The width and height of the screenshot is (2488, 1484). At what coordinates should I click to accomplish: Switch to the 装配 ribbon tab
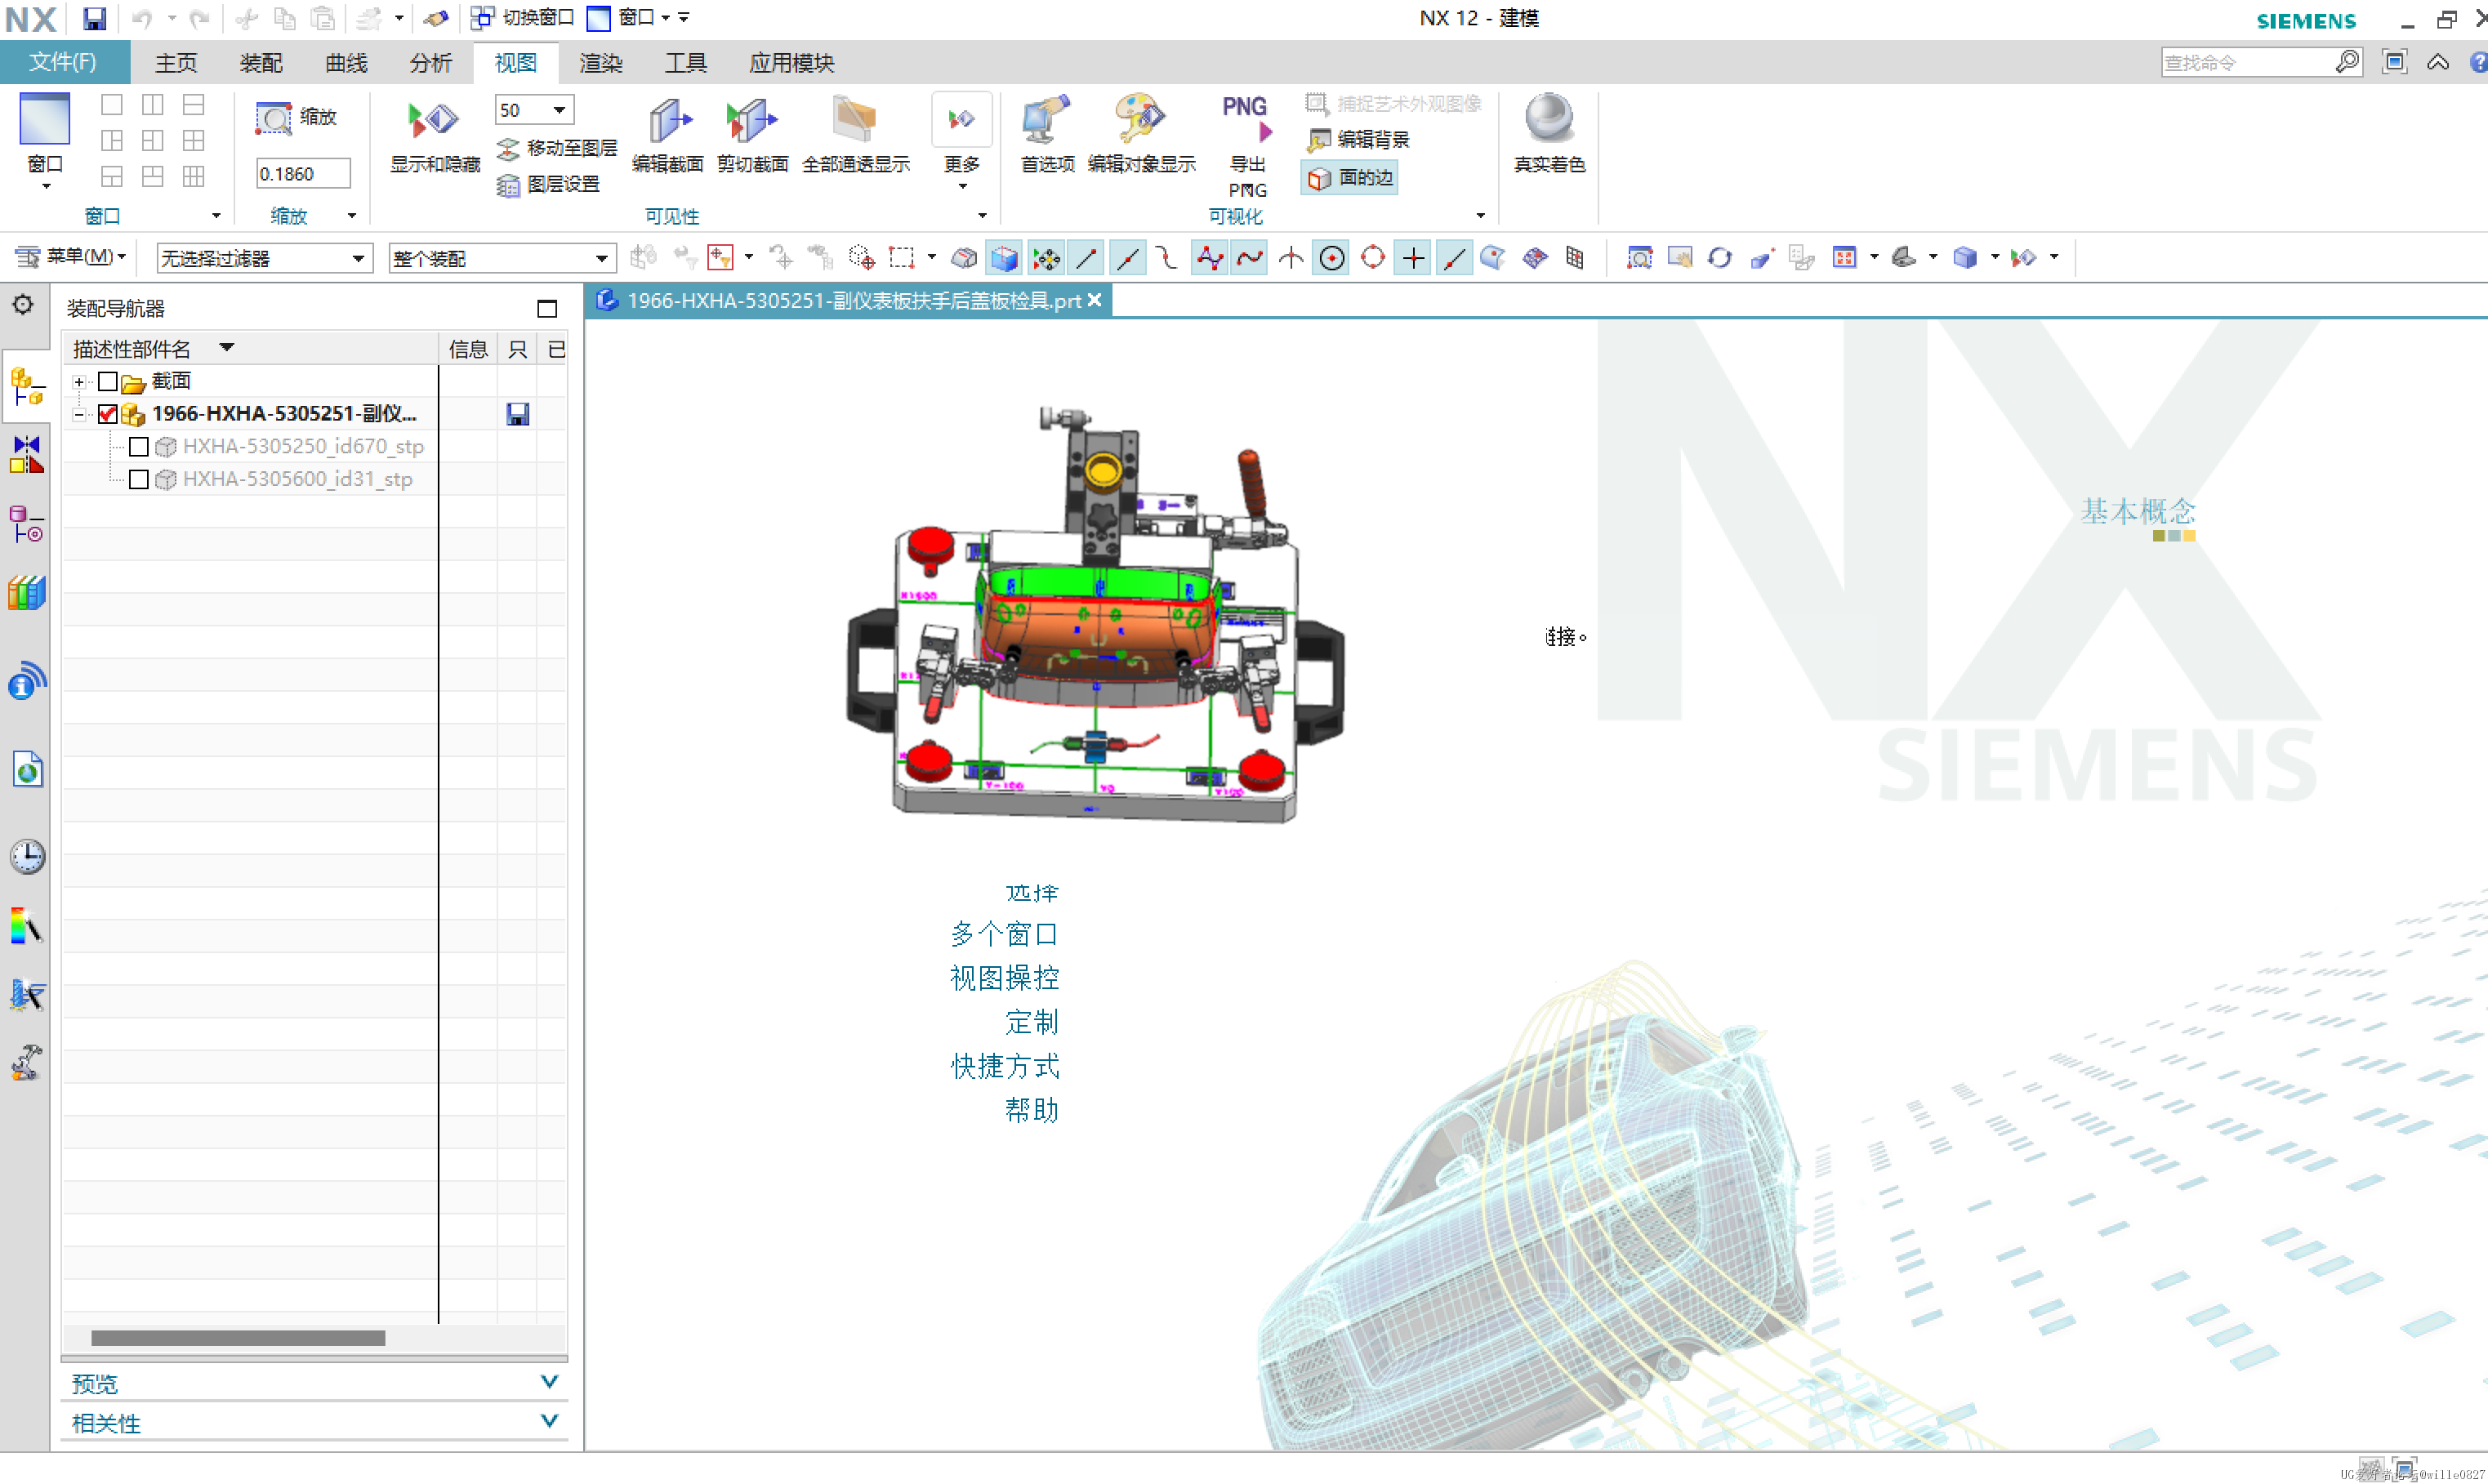[261, 63]
